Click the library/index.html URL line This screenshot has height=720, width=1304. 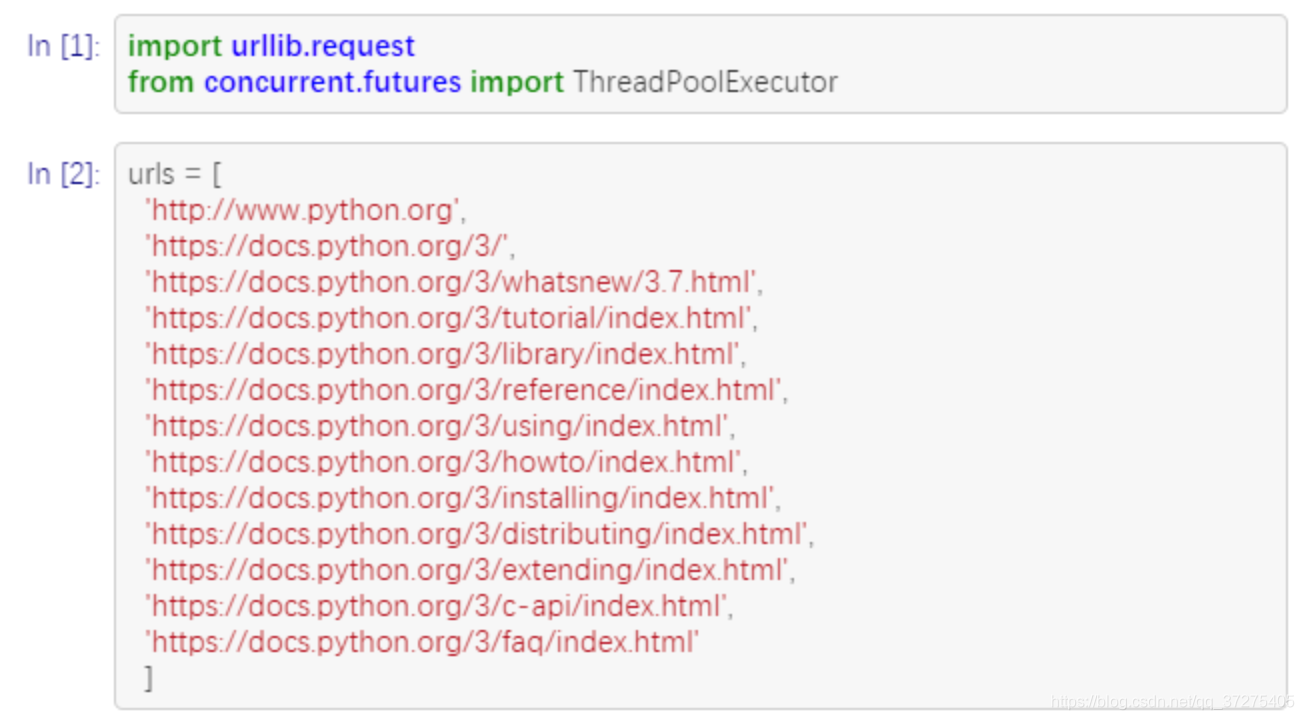tap(446, 354)
